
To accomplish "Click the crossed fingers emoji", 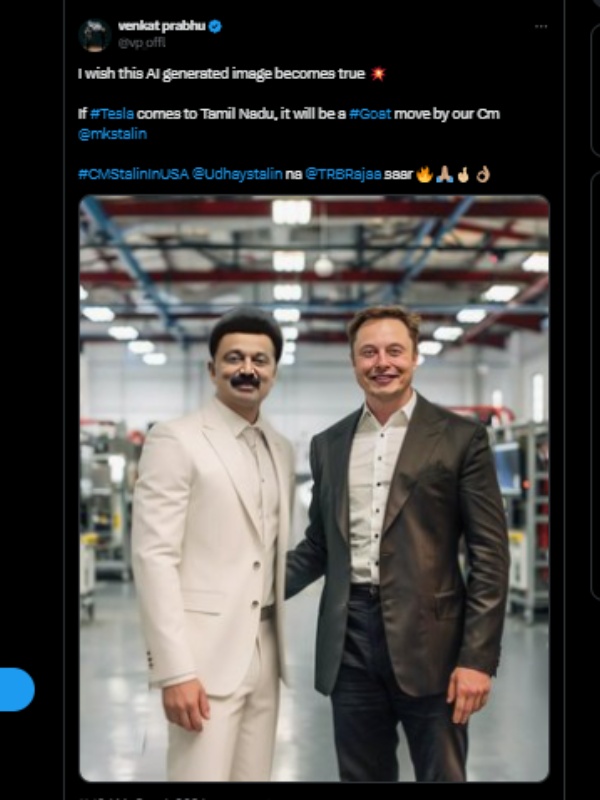I will [x=463, y=174].
